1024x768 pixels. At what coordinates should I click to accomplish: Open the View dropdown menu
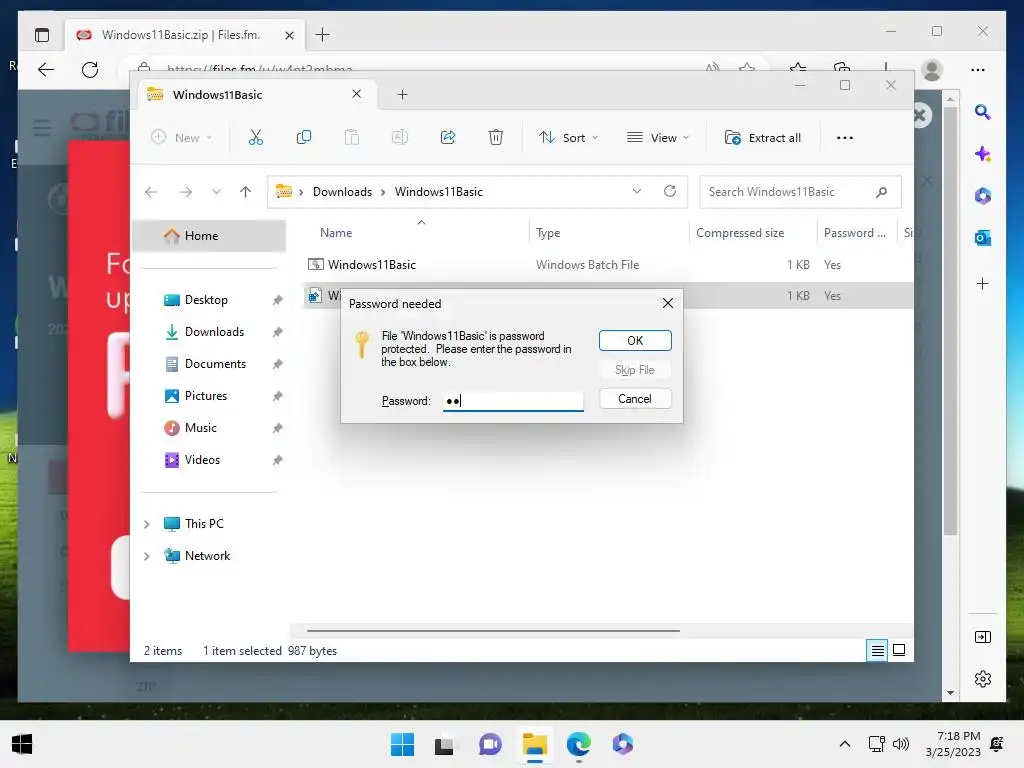click(658, 138)
